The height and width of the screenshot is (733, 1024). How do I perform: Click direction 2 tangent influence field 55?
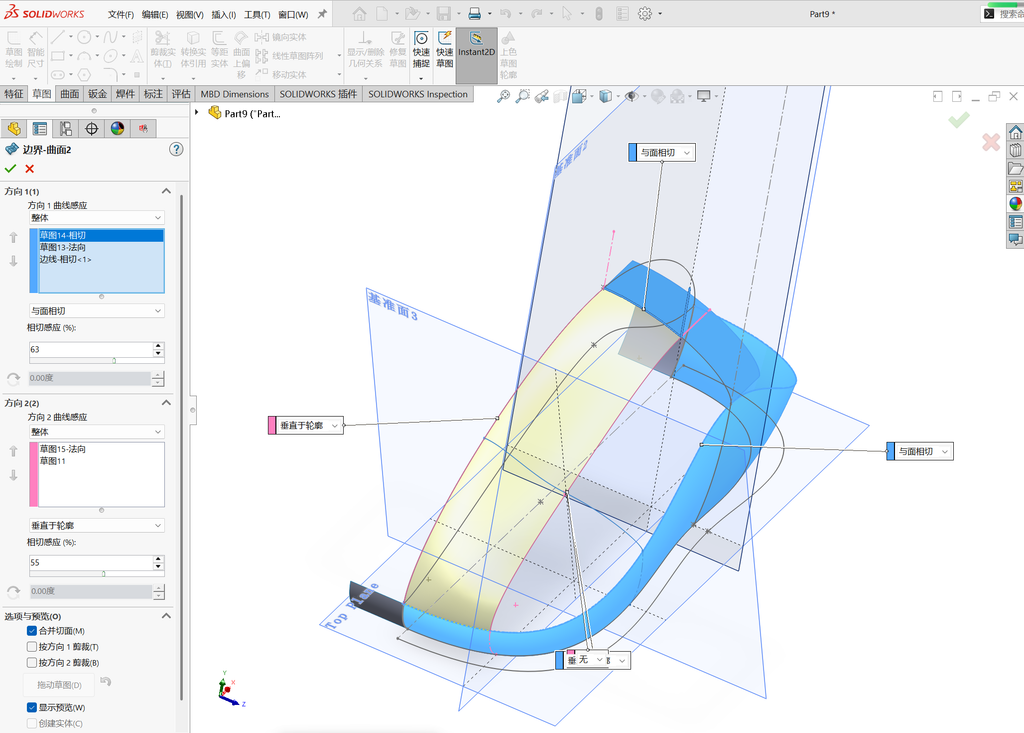pos(91,562)
